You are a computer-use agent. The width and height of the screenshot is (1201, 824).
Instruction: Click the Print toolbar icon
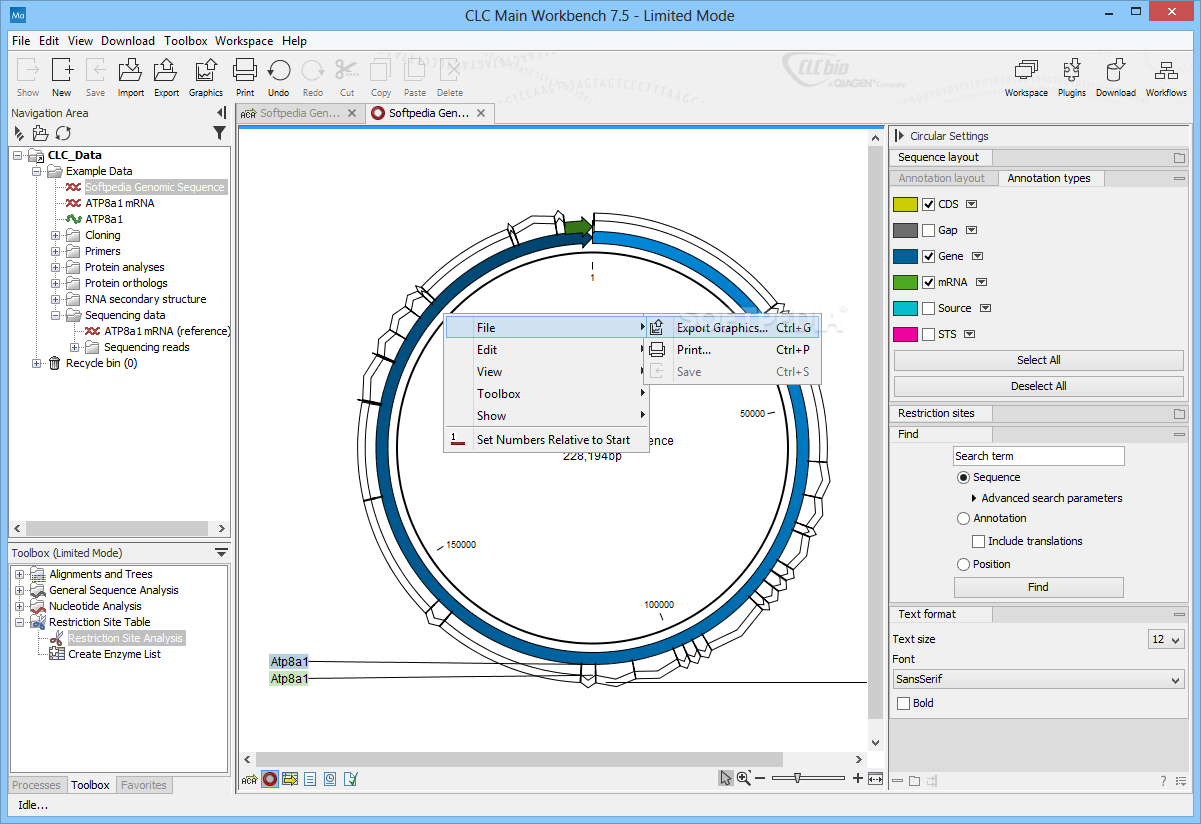tap(245, 76)
